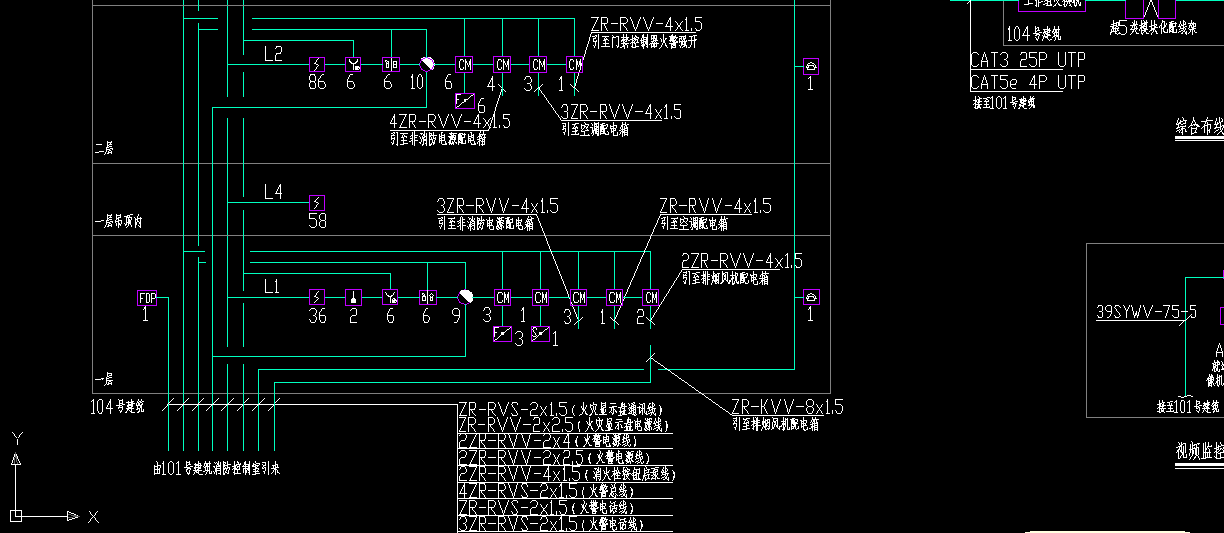Select the 引至门禁控制器火警强开 annotation
This screenshot has height=533, width=1224.
click(646, 42)
